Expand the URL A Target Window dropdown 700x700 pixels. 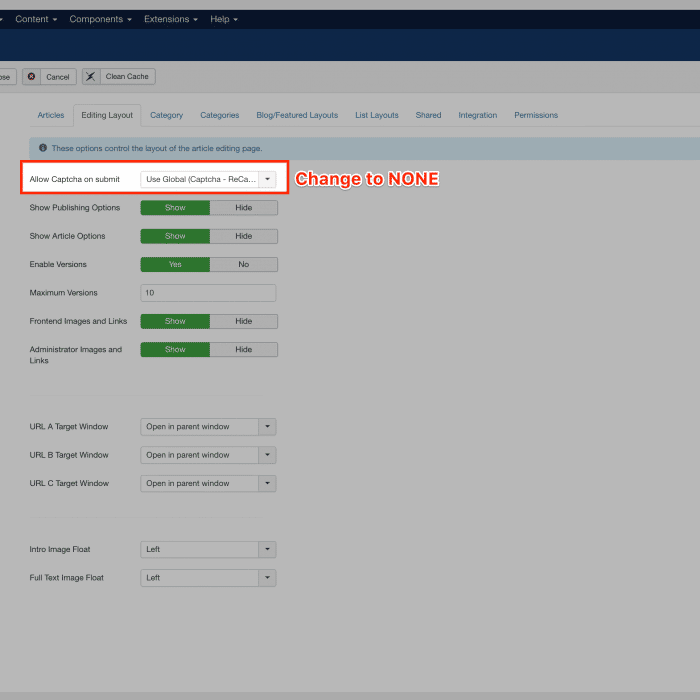208,427
